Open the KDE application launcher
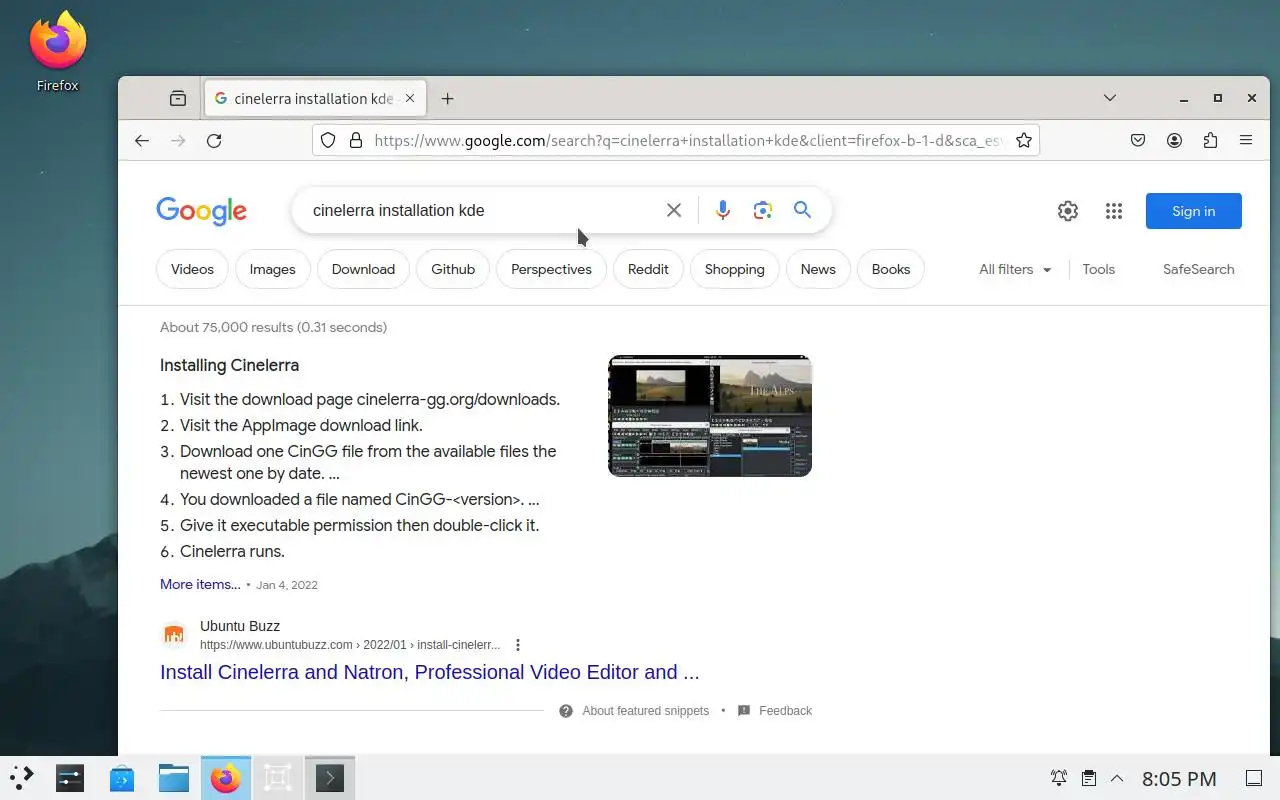Image resolution: width=1280 pixels, height=800 pixels. point(21,777)
